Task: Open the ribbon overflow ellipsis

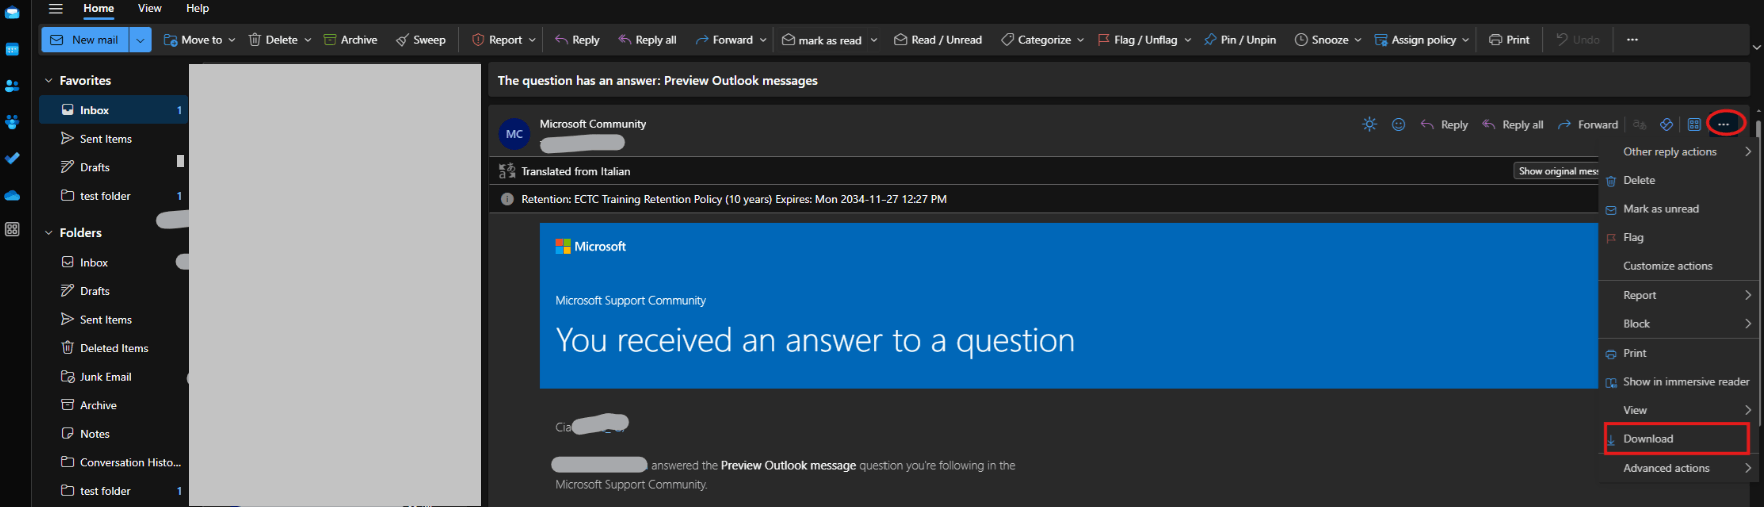Action: click(1632, 40)
